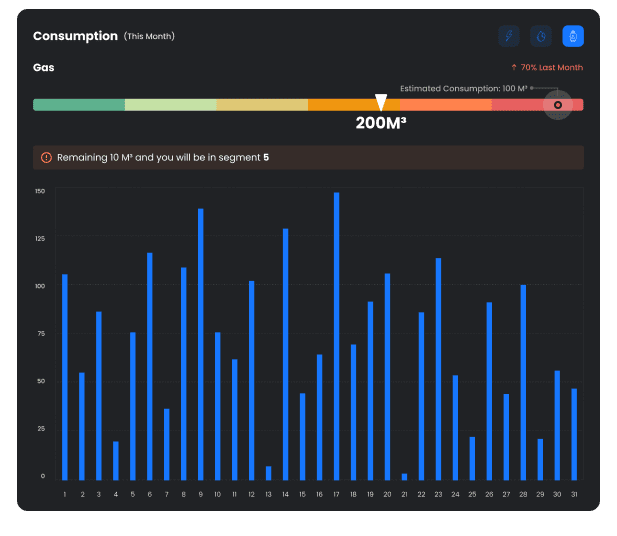
Task: Click the bar for day 1
Action: [x=65, y=377]
